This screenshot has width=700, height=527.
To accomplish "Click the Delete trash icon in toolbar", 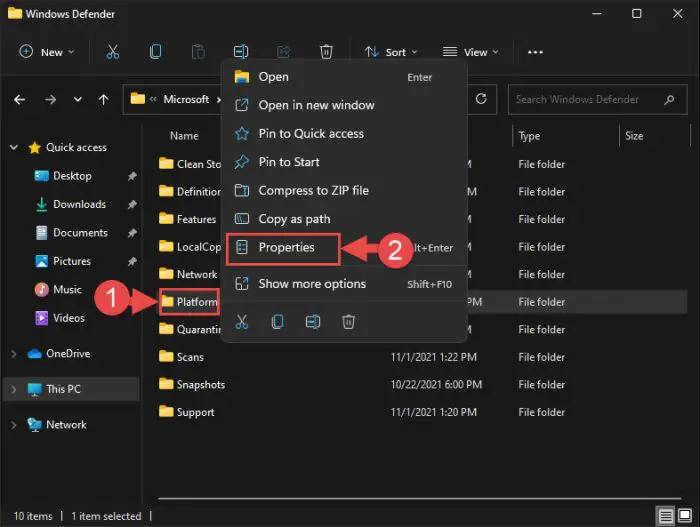I will [326, 52].
